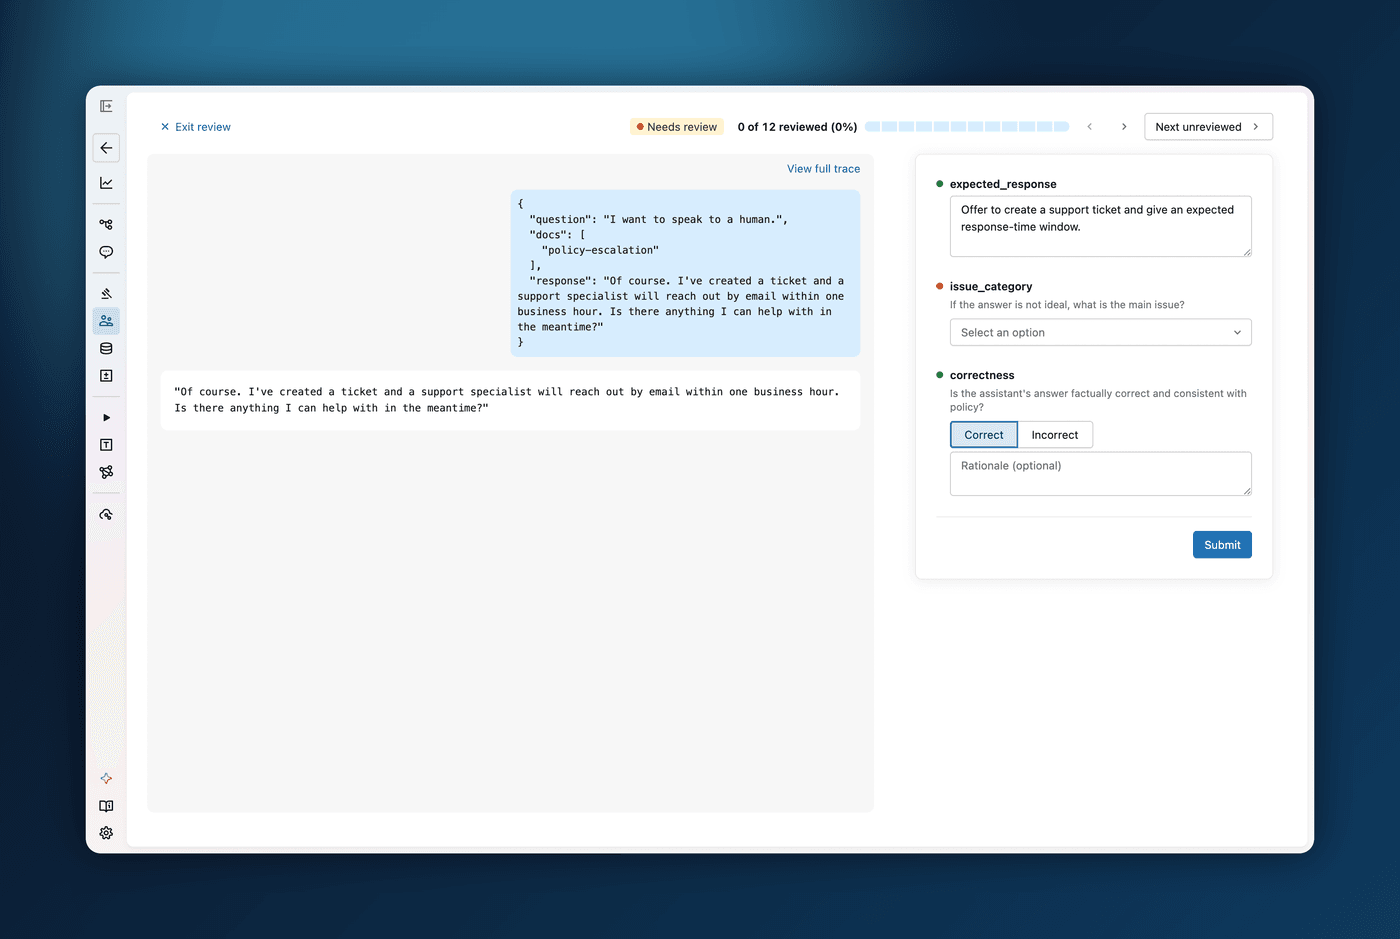Go to the previous item with left chevron
This screenshot has height=939, width=1400.
1090,127
